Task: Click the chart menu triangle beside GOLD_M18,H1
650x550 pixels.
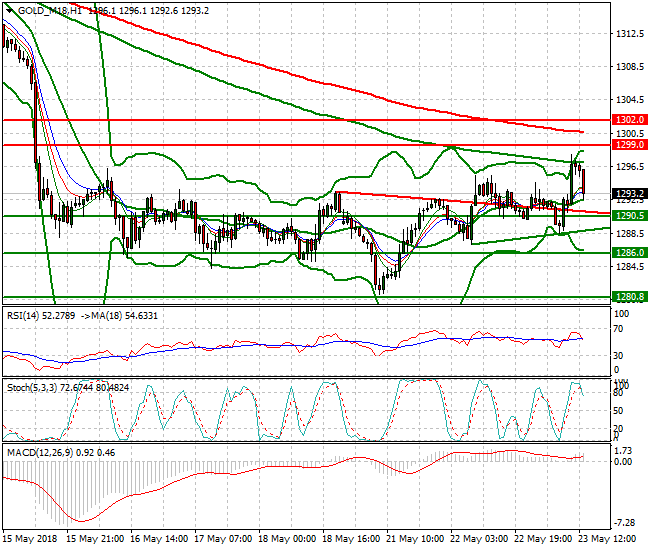Action: coord(9,11)
